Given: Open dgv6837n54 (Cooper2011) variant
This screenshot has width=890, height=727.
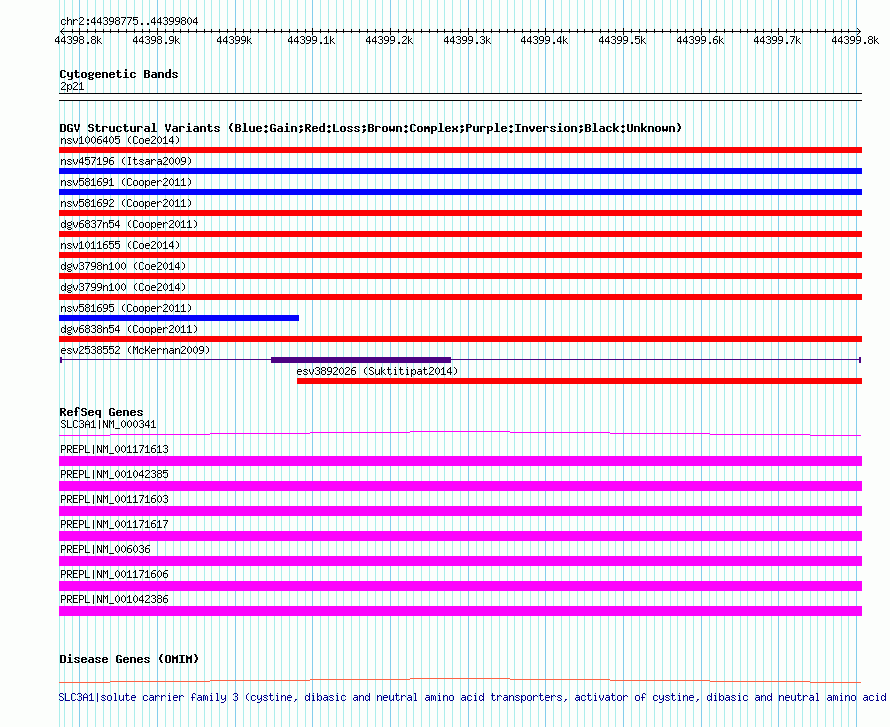Looking at the screenshot, I should tap(129, 224).
